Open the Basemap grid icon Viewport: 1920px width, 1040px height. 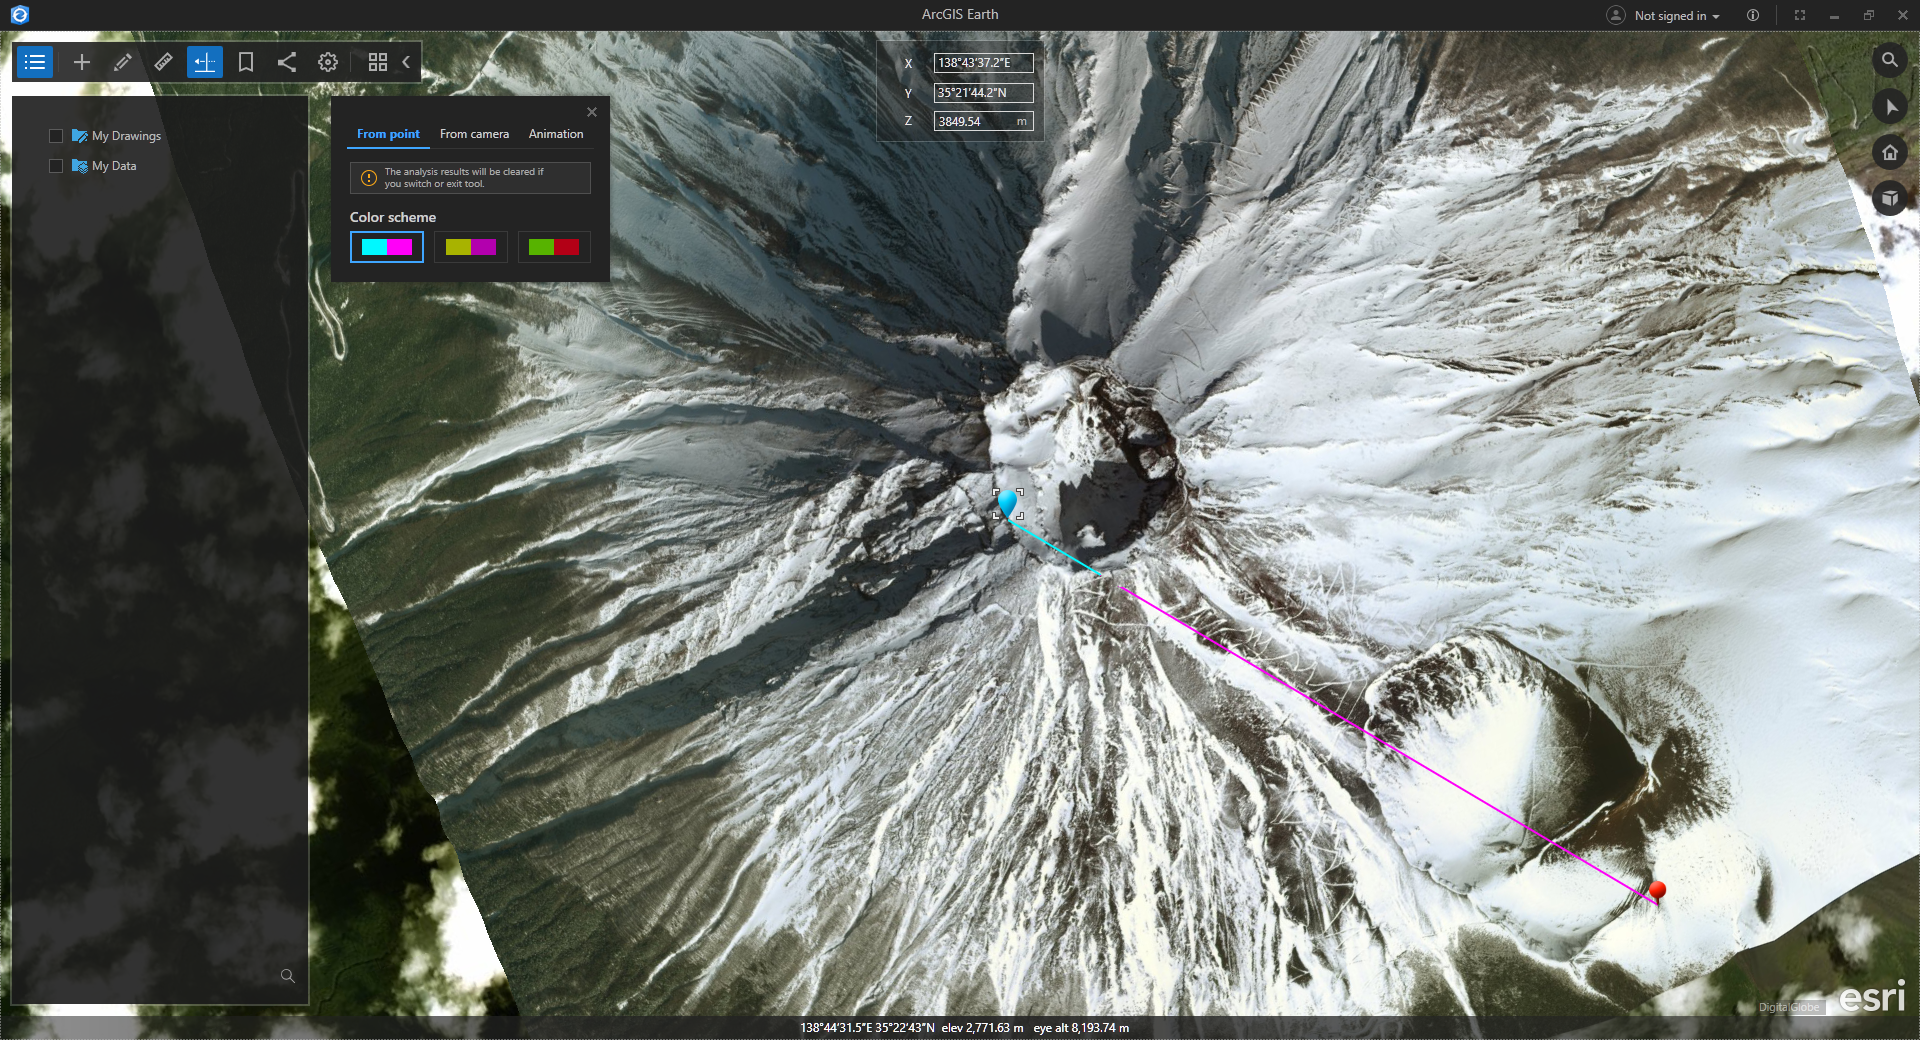pos(377,62)
